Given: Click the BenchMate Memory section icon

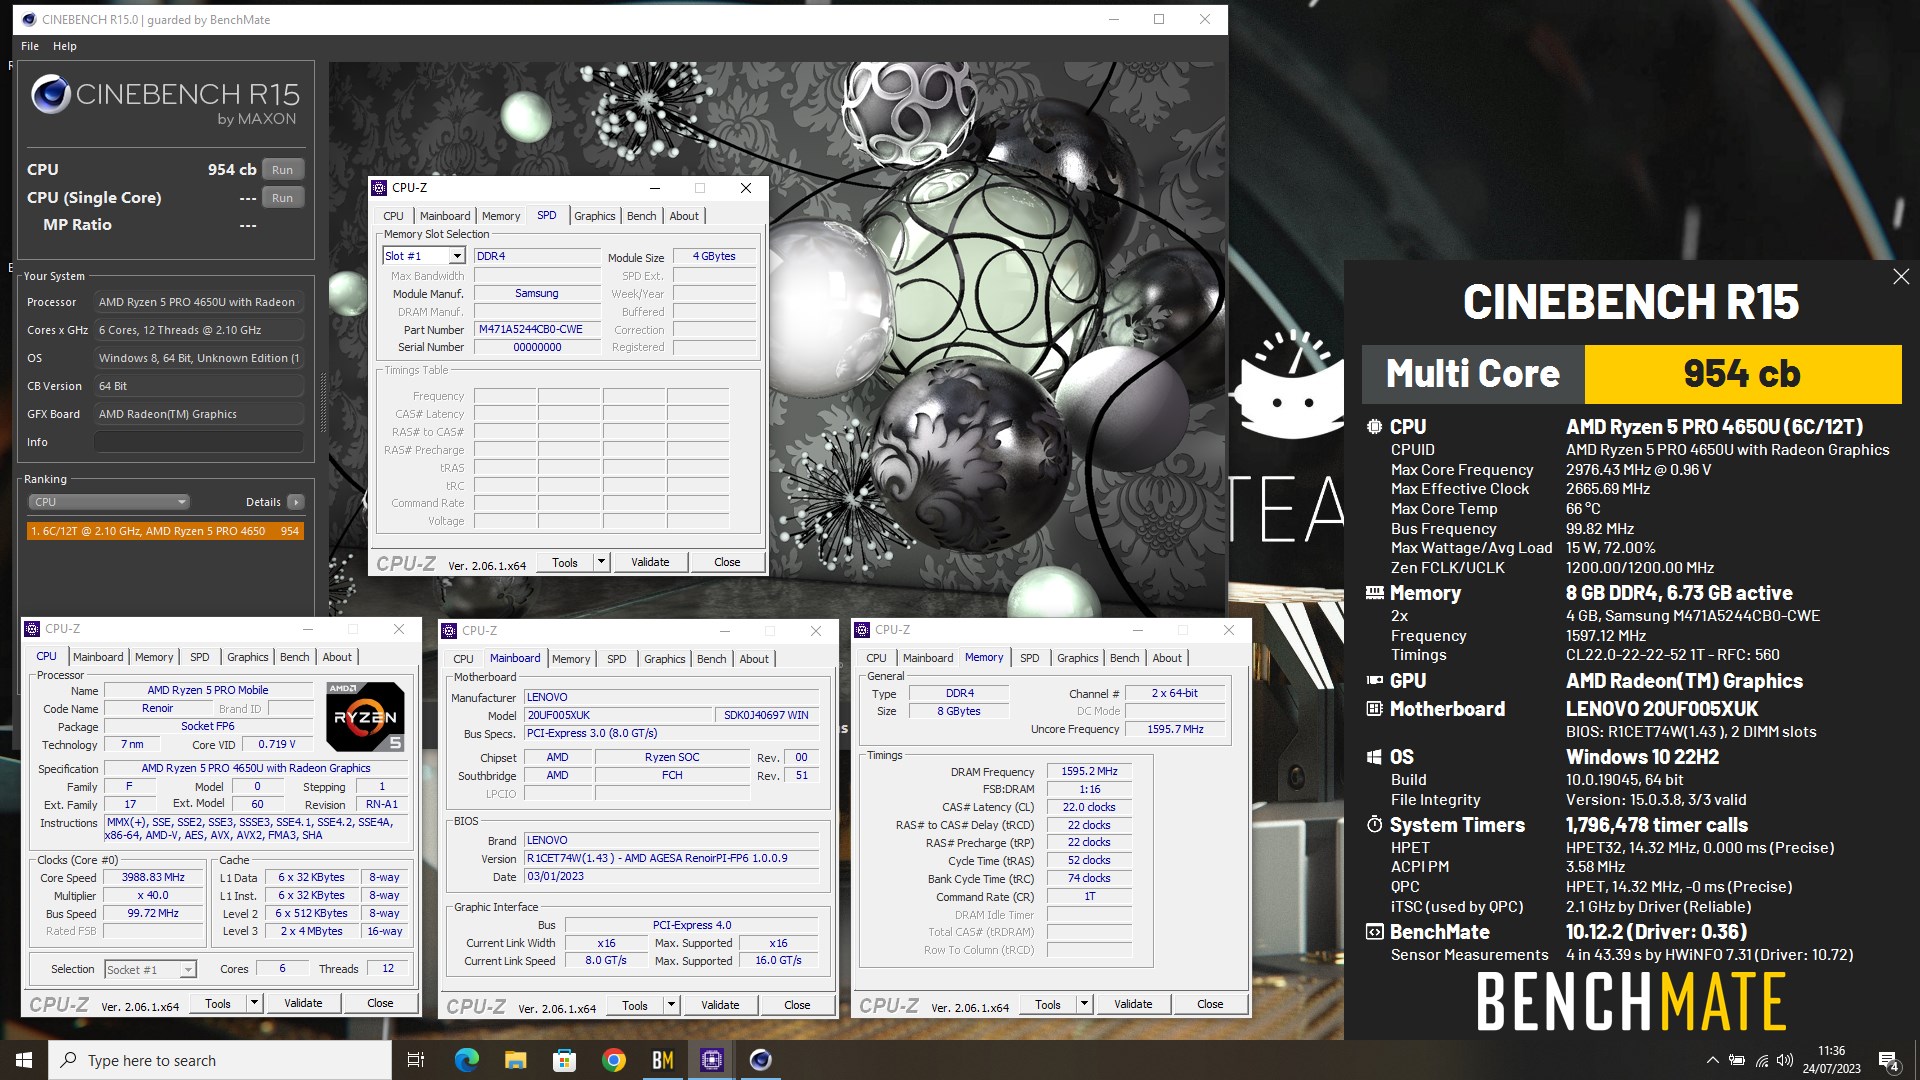Looking at the screenshot, I should [1375, 593].
